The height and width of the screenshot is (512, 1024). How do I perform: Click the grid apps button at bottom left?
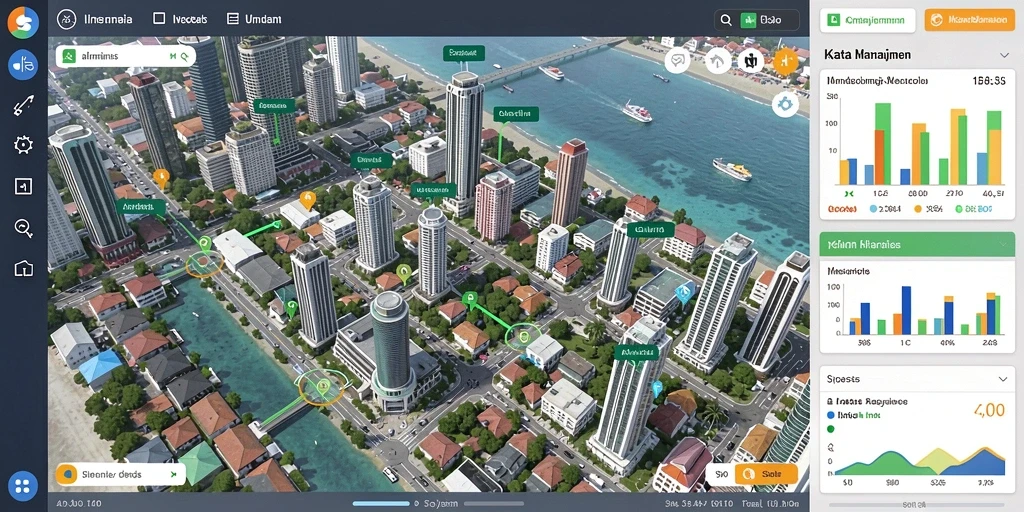click(x=23, y=486)
